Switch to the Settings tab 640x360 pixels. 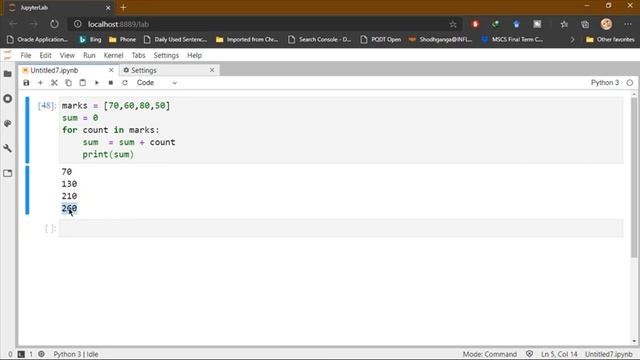click(144, 70)
